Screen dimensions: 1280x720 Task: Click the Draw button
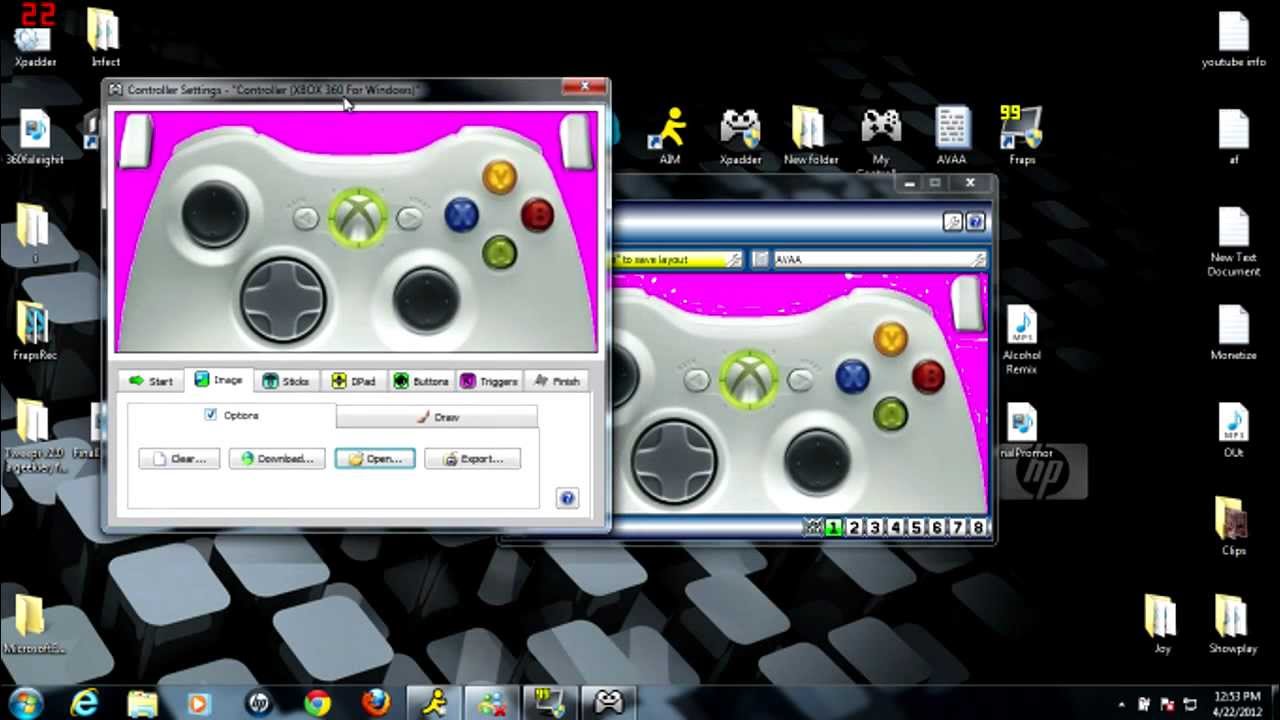coord(437,417)
